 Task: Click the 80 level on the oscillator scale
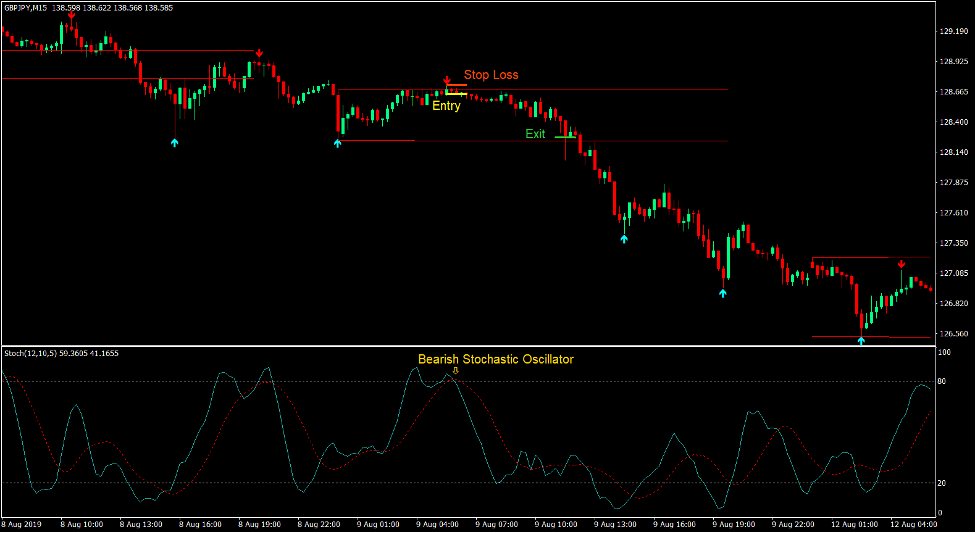click(943, 382)
